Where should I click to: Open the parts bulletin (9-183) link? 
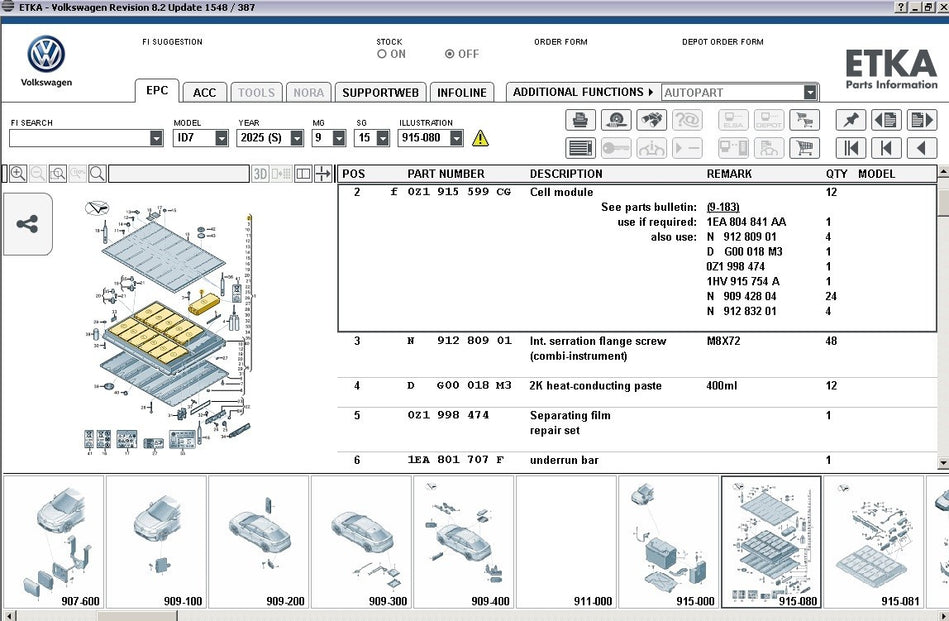point(725,207)
